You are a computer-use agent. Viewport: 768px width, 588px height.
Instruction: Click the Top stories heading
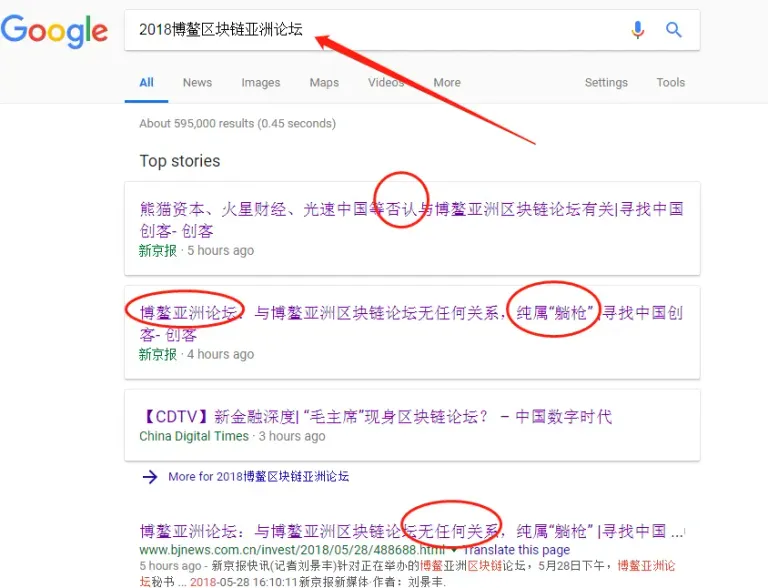tap(180, 161)
